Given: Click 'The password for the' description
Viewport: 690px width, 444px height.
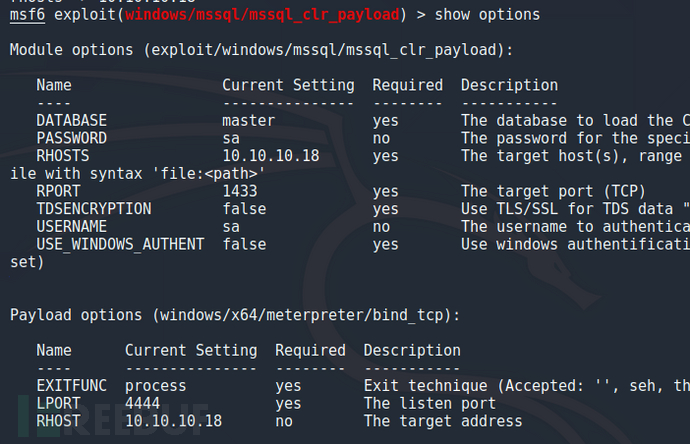Looking at the screenshot, I should click(549, 139).
